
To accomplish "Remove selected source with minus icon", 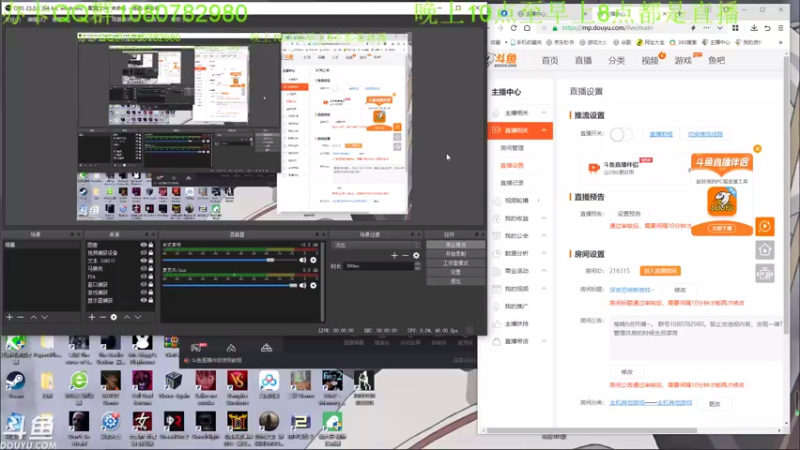I will tap(103, 317).
